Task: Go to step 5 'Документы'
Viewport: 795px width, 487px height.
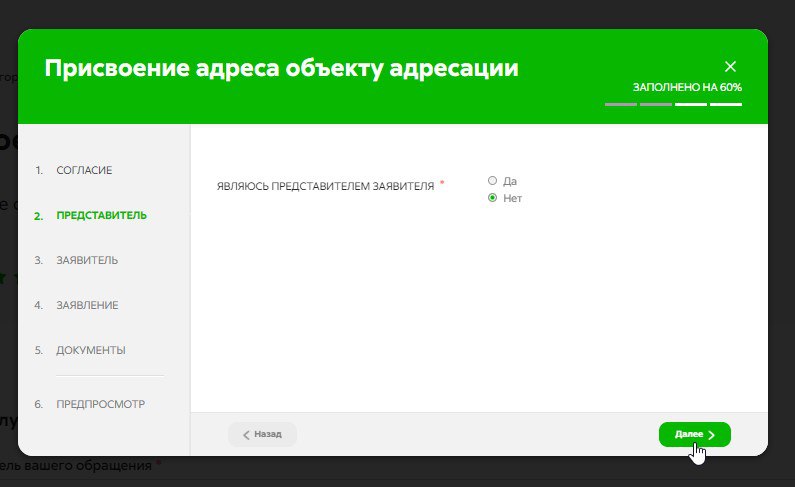Action: (91, 350)
